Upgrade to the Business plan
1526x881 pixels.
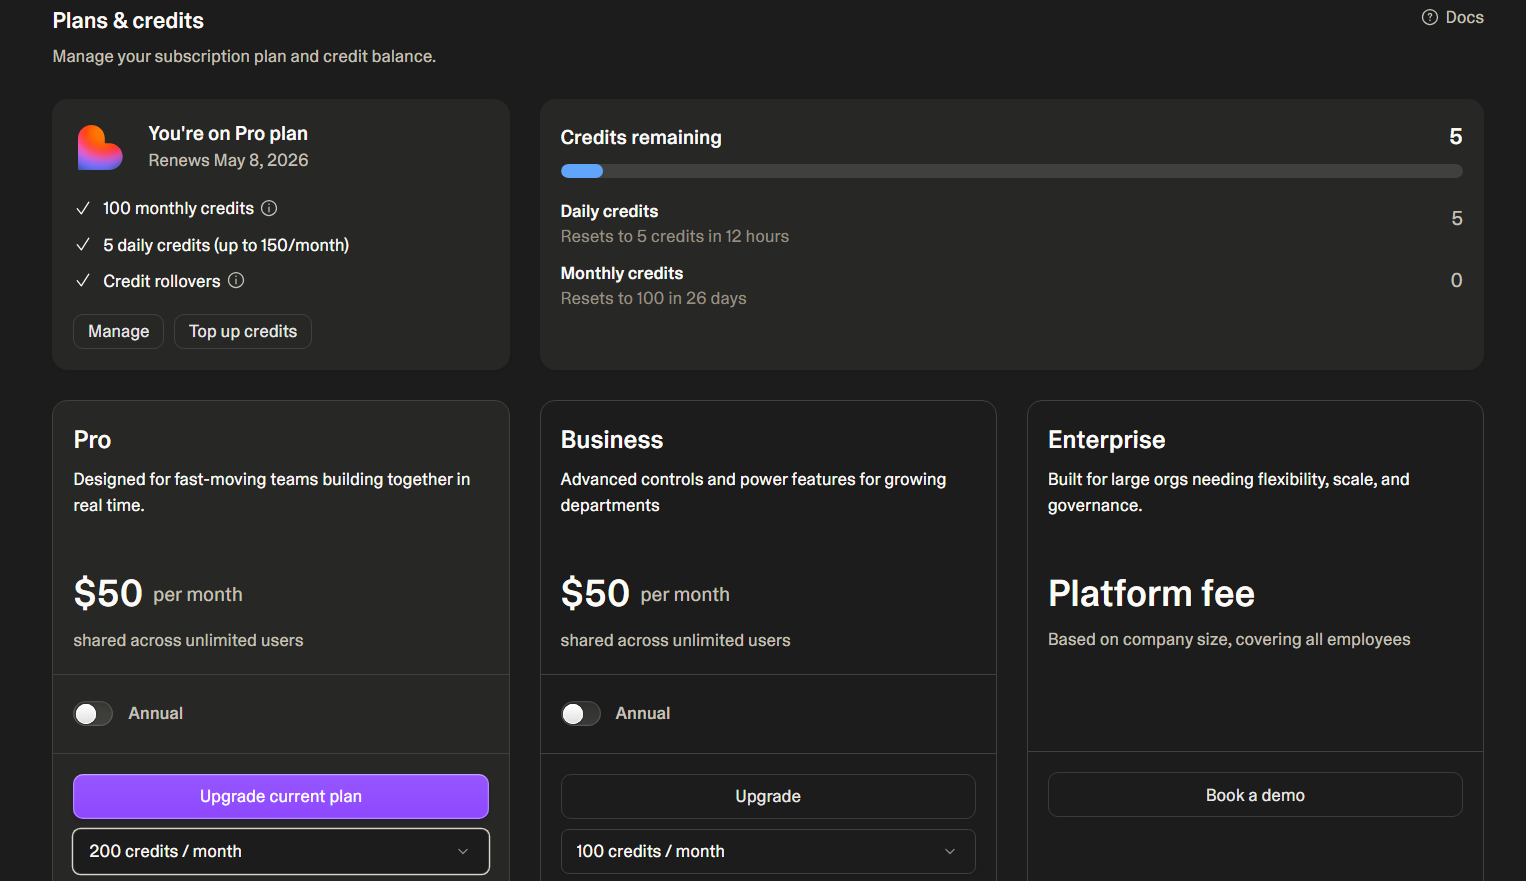click(x=767, y=796)
